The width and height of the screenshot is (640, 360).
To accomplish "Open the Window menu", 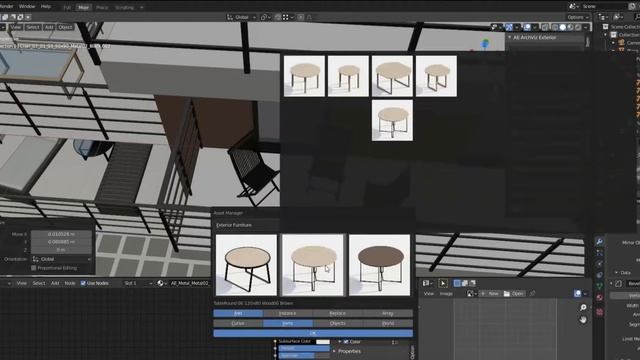I will [27, 6].
